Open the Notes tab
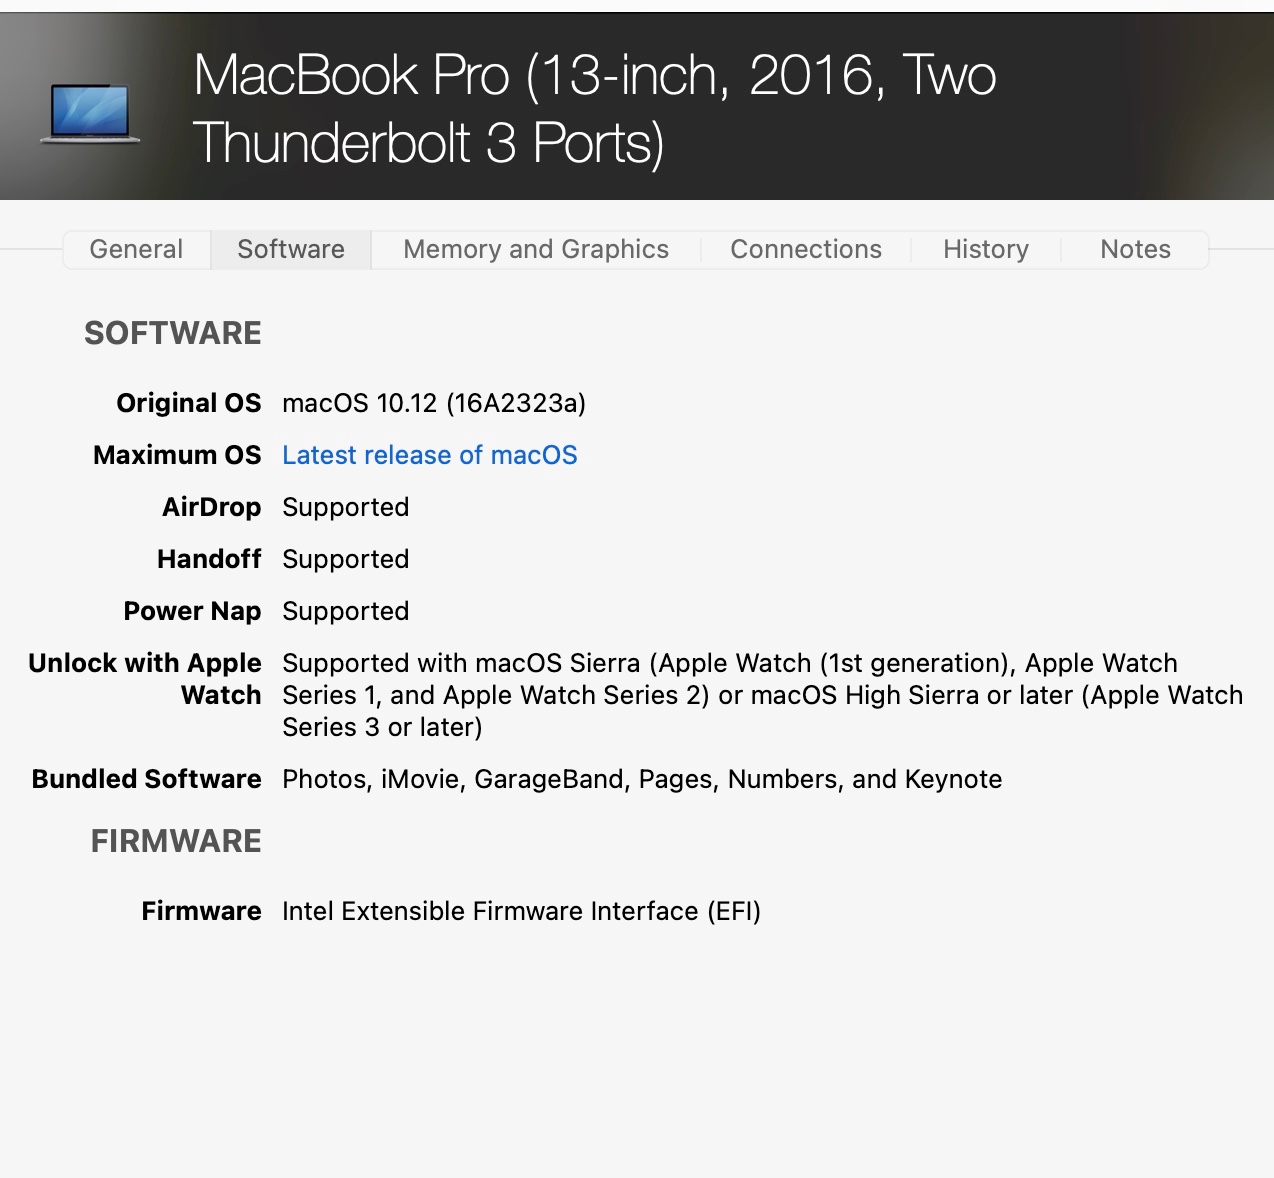 tap(1135, 249)
